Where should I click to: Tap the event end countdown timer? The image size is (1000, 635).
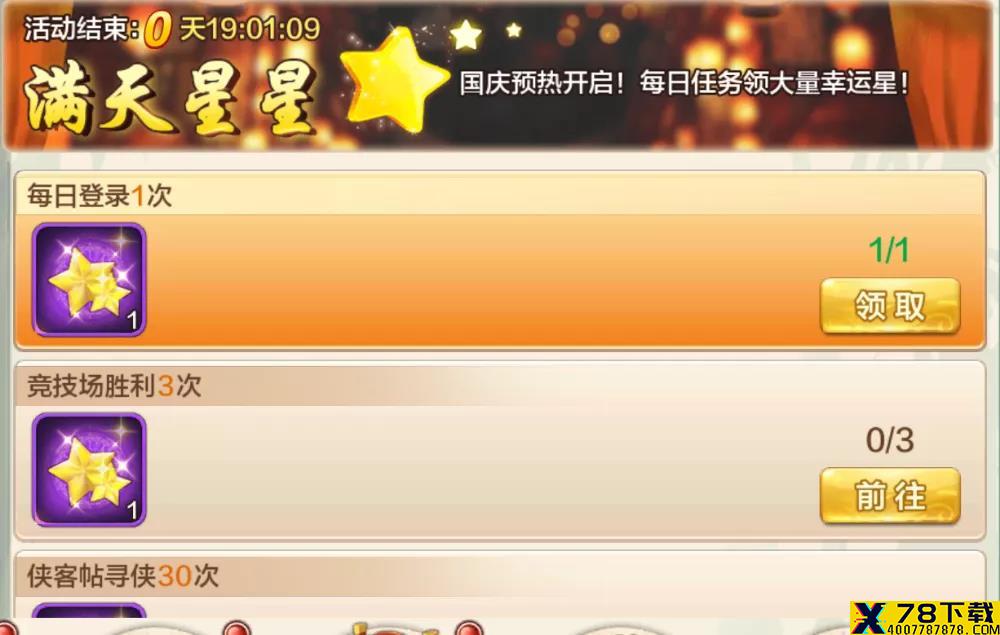172,29
